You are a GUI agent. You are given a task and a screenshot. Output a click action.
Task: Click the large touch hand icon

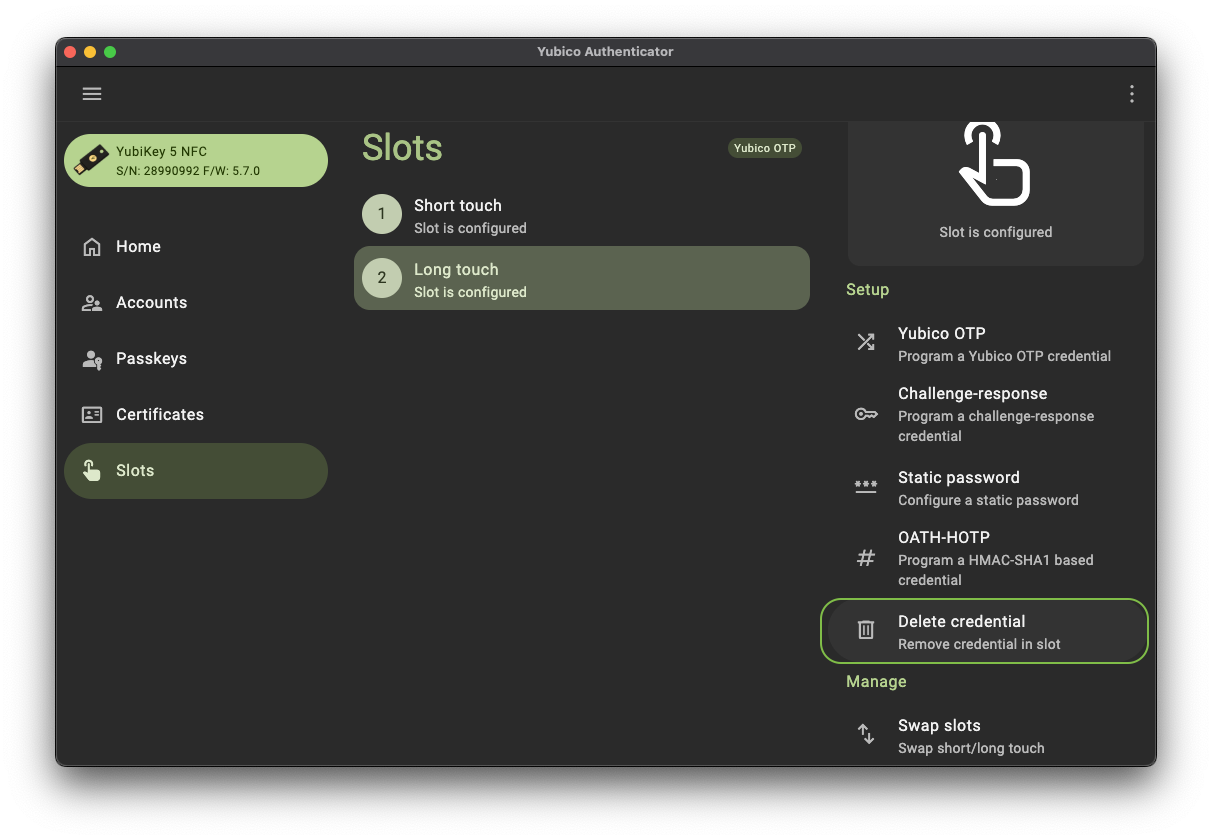995,164
